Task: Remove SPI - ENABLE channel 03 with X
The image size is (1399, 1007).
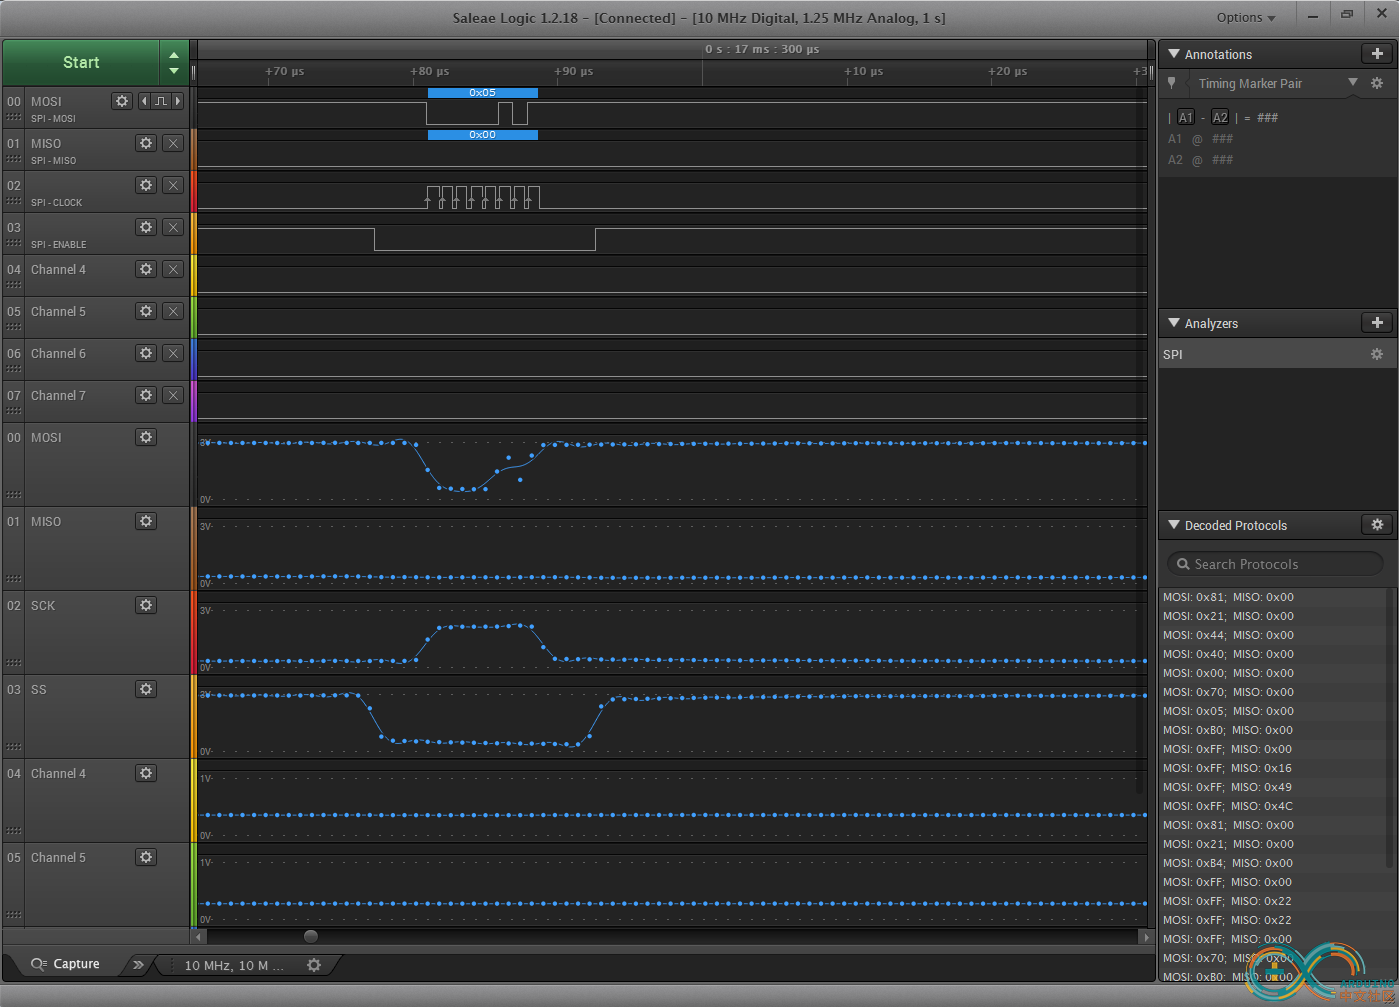Action: click(x=173, y=227)
